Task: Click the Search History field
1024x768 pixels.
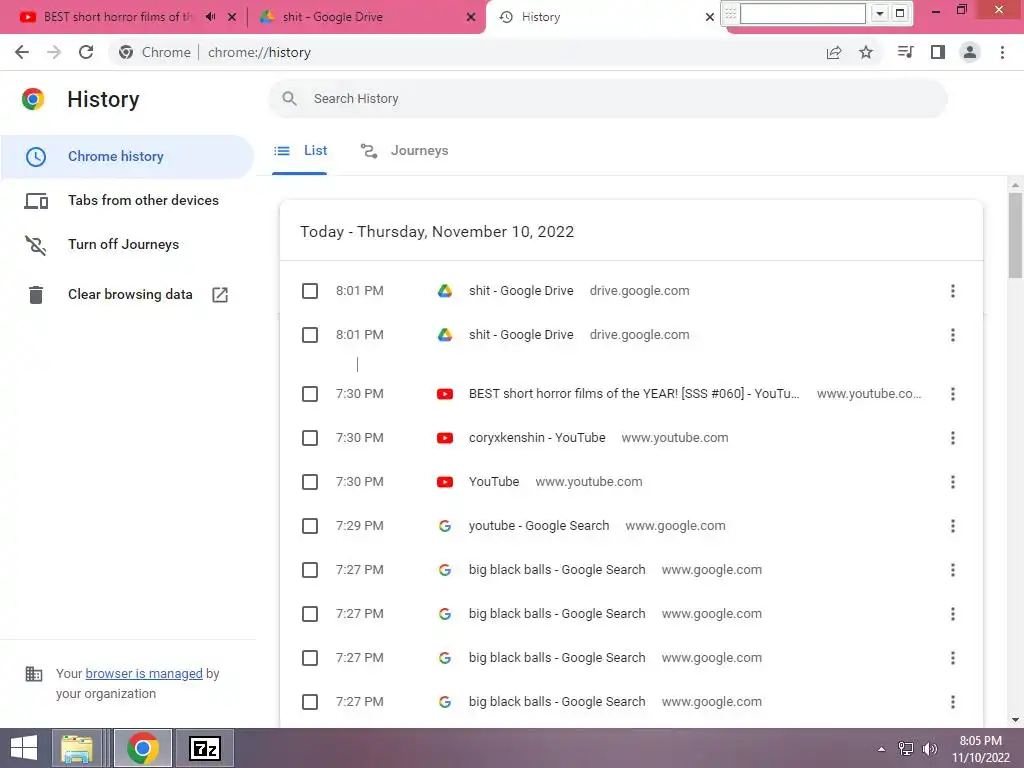Action: point(607,99)
